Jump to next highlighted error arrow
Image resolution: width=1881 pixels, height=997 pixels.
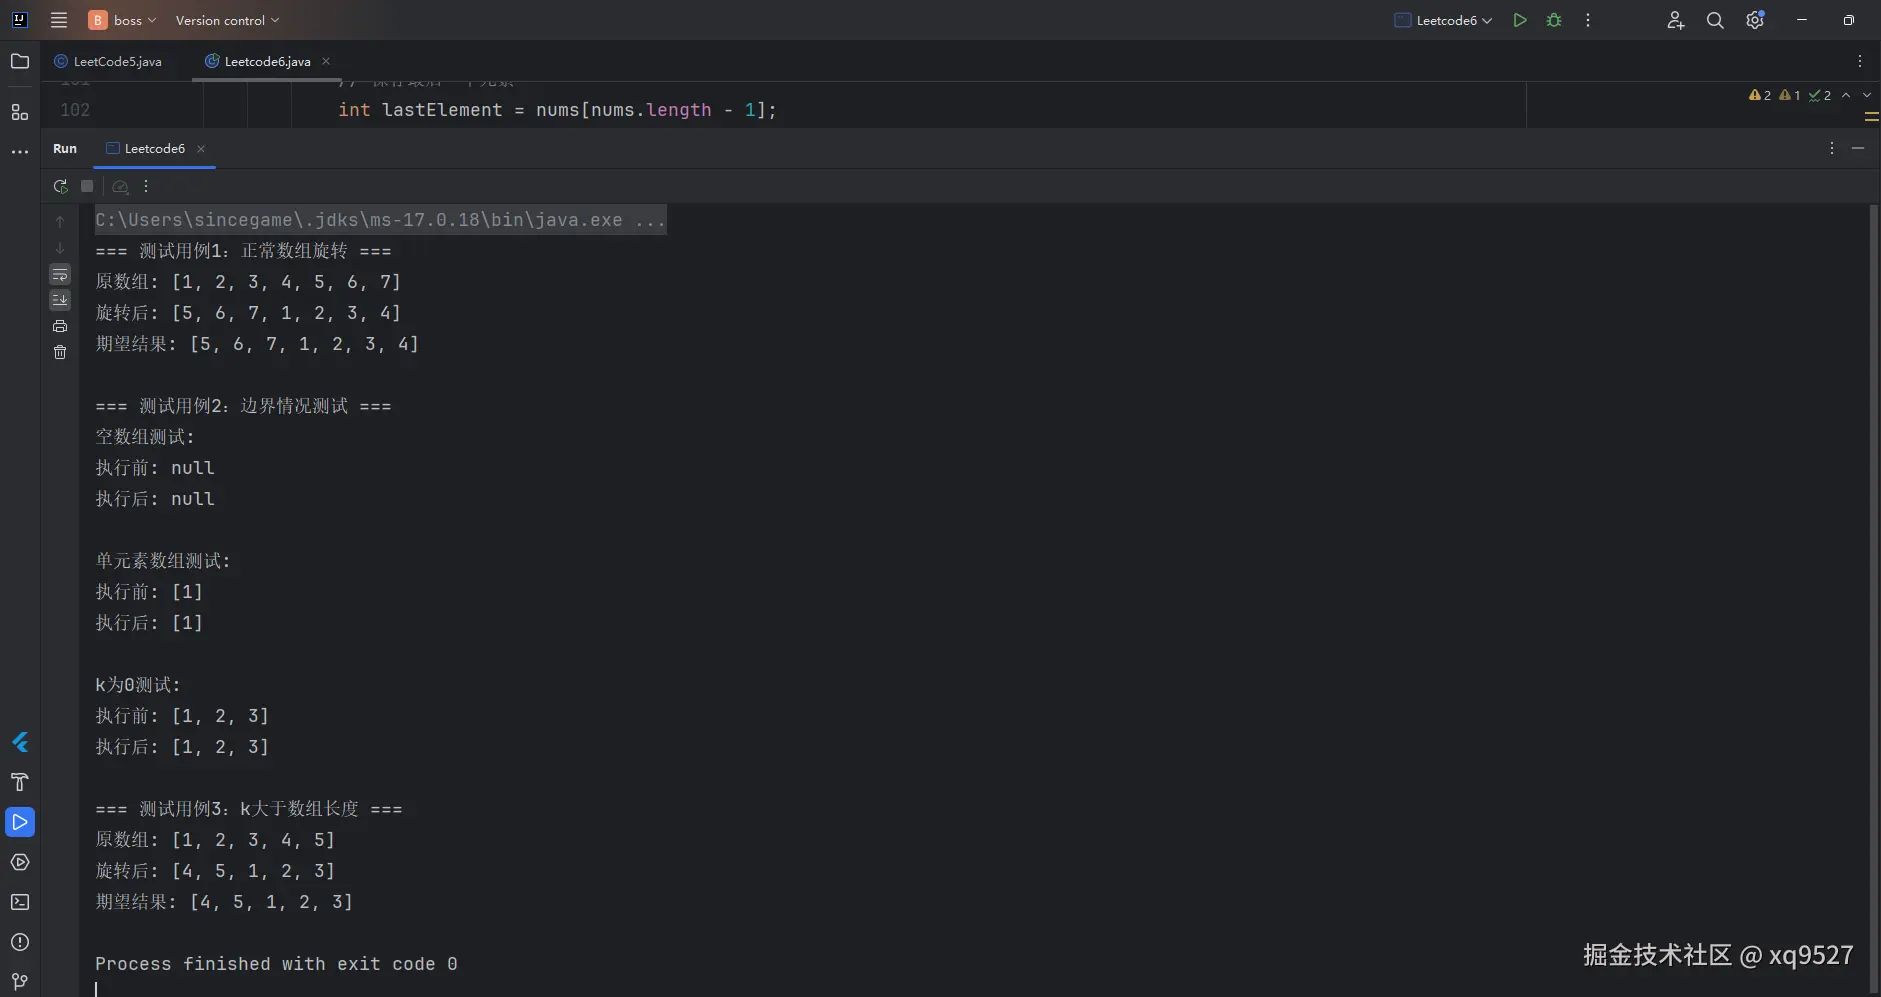point(1866,95)
